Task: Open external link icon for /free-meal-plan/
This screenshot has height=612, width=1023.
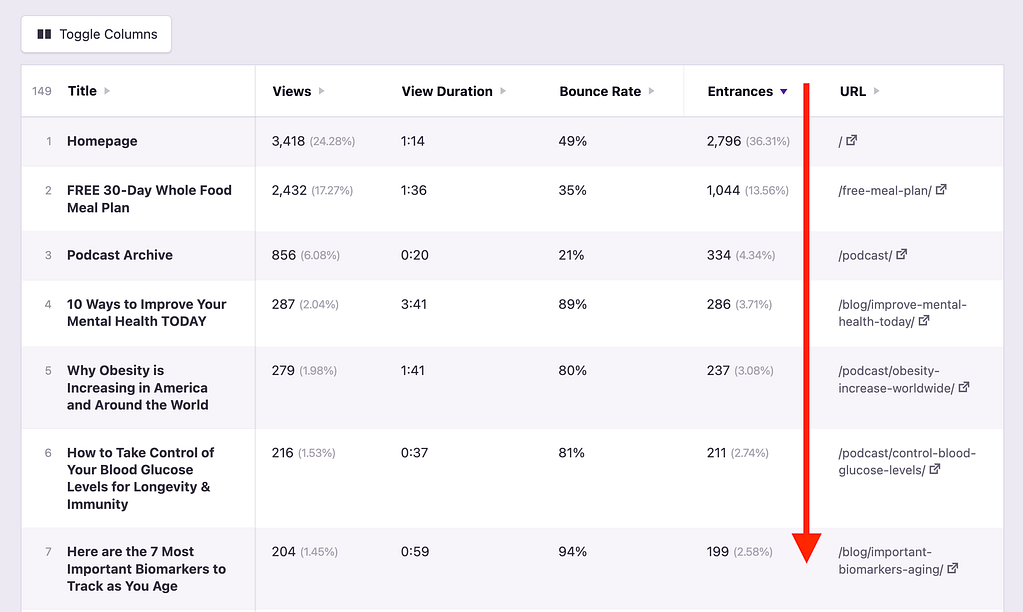Action: click(941, 190)
